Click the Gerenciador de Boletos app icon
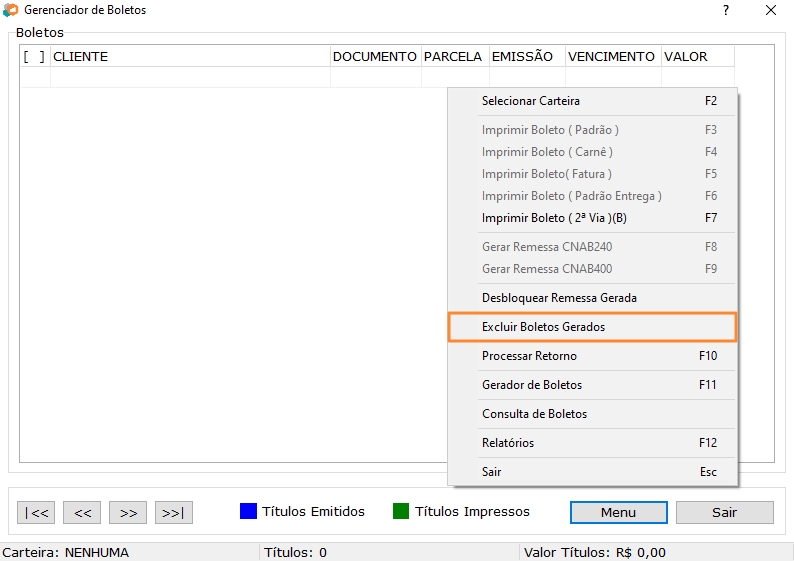794x561 pixels. pos(10,10)
